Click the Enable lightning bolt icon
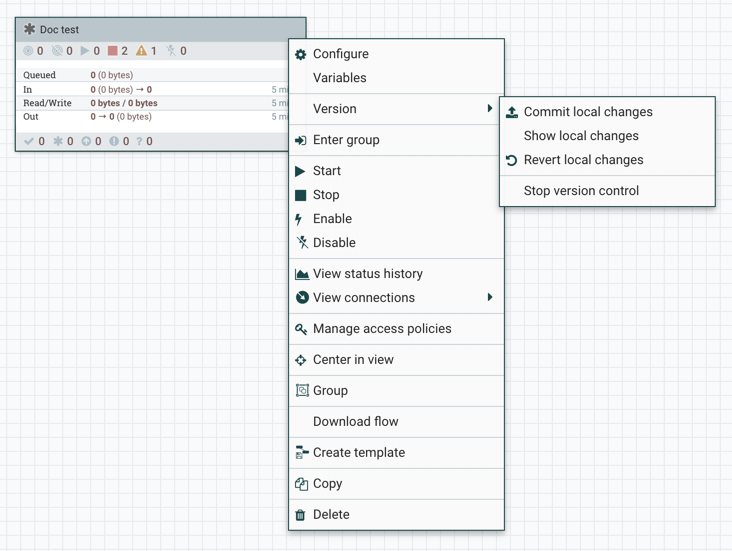The width and height of the screenshot is (732, 551). (299, 219)
